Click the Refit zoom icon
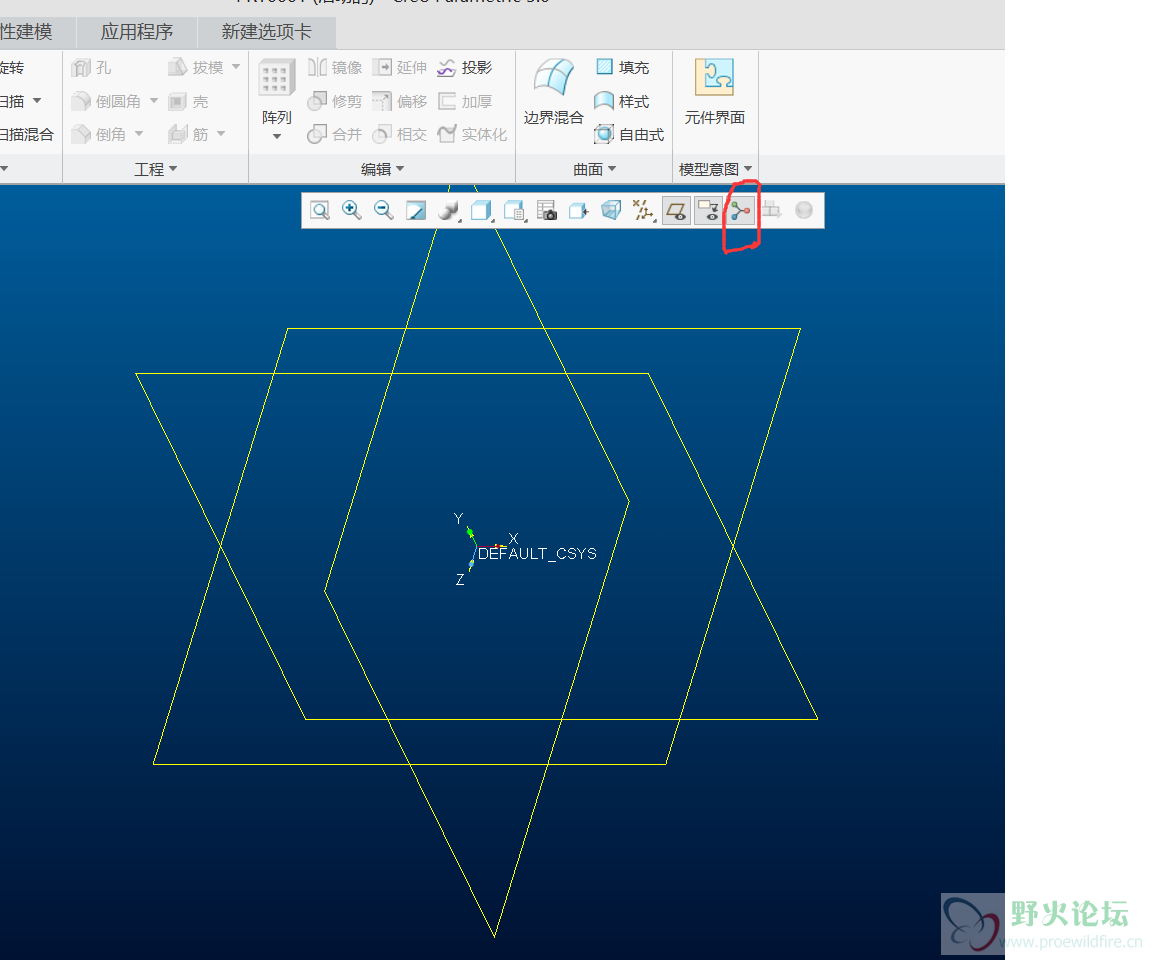Image resolution: width=1152 pixels, height=960 pixels. click(320, 211)
